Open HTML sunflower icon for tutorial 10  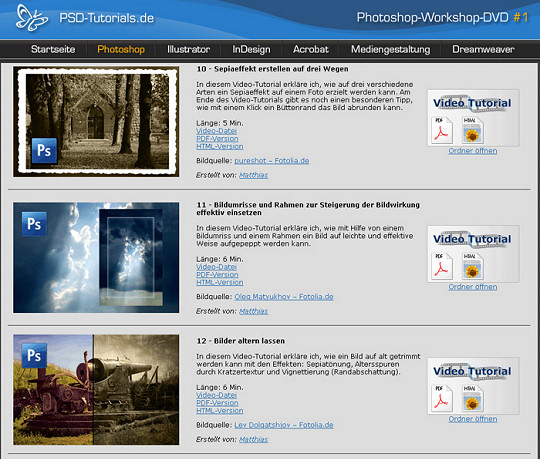click(x=472, y=130)
